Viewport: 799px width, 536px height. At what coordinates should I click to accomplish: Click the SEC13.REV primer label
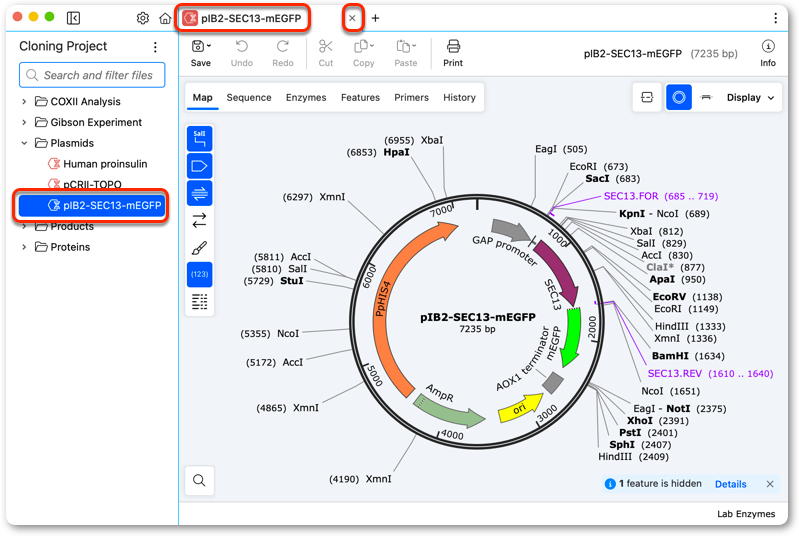[x=710, y=373]
